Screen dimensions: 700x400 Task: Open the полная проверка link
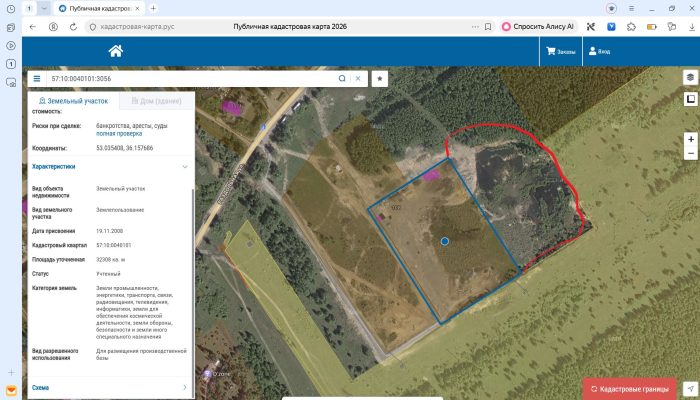point(119,133)
